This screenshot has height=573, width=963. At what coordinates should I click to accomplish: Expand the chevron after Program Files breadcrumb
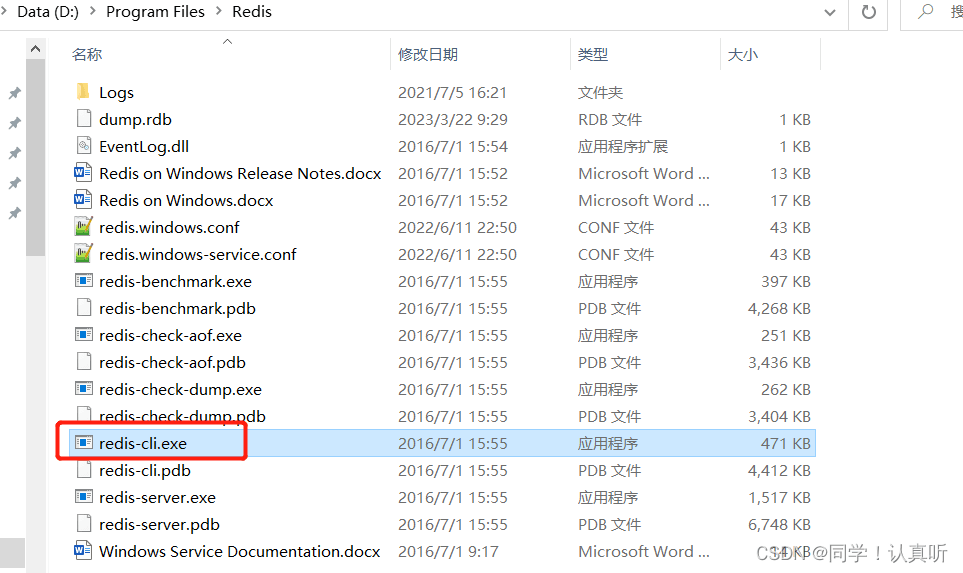(x=218, y=12)
